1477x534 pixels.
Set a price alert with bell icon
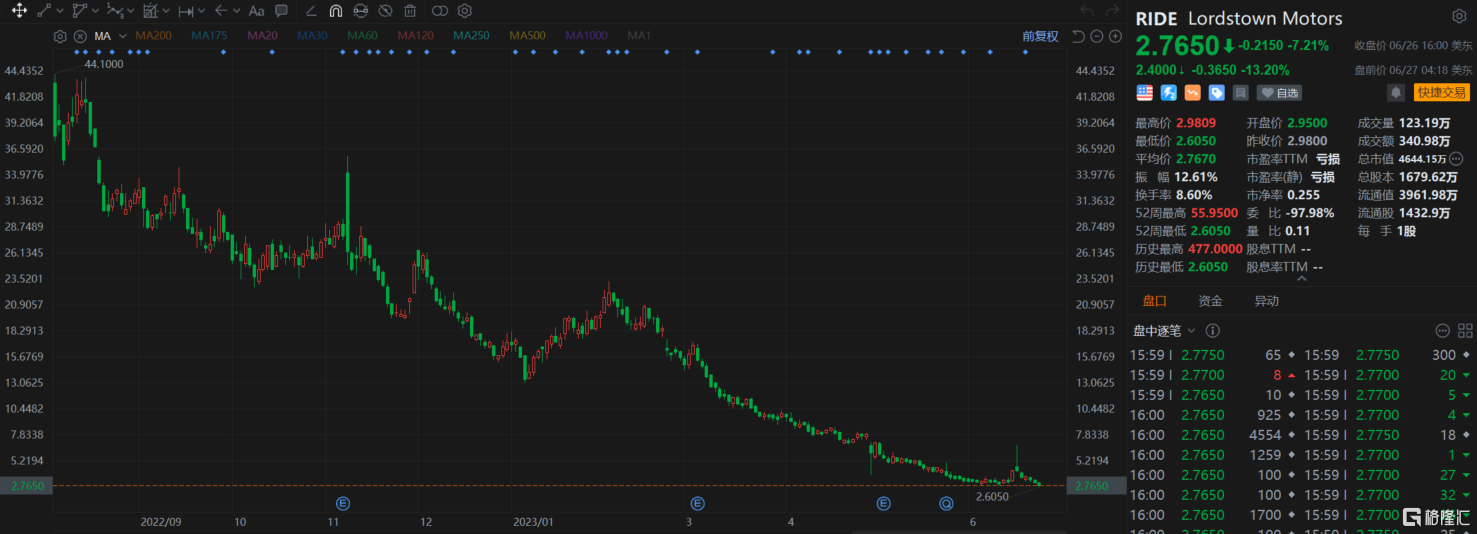point(1395,93)
